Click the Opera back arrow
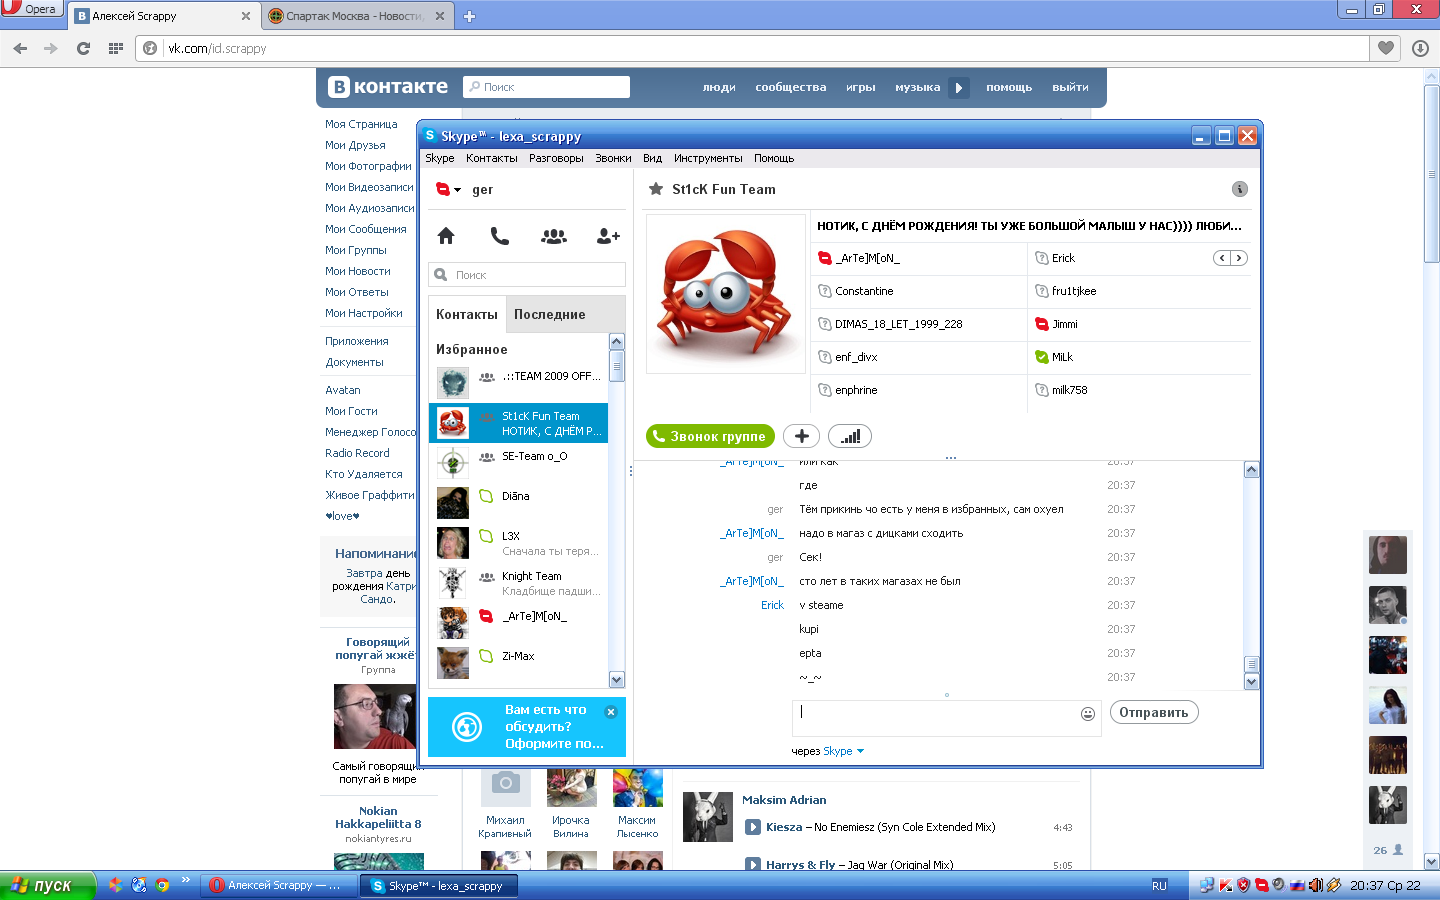This screenshot has width=1440, height=900. [x=21, y=48]
